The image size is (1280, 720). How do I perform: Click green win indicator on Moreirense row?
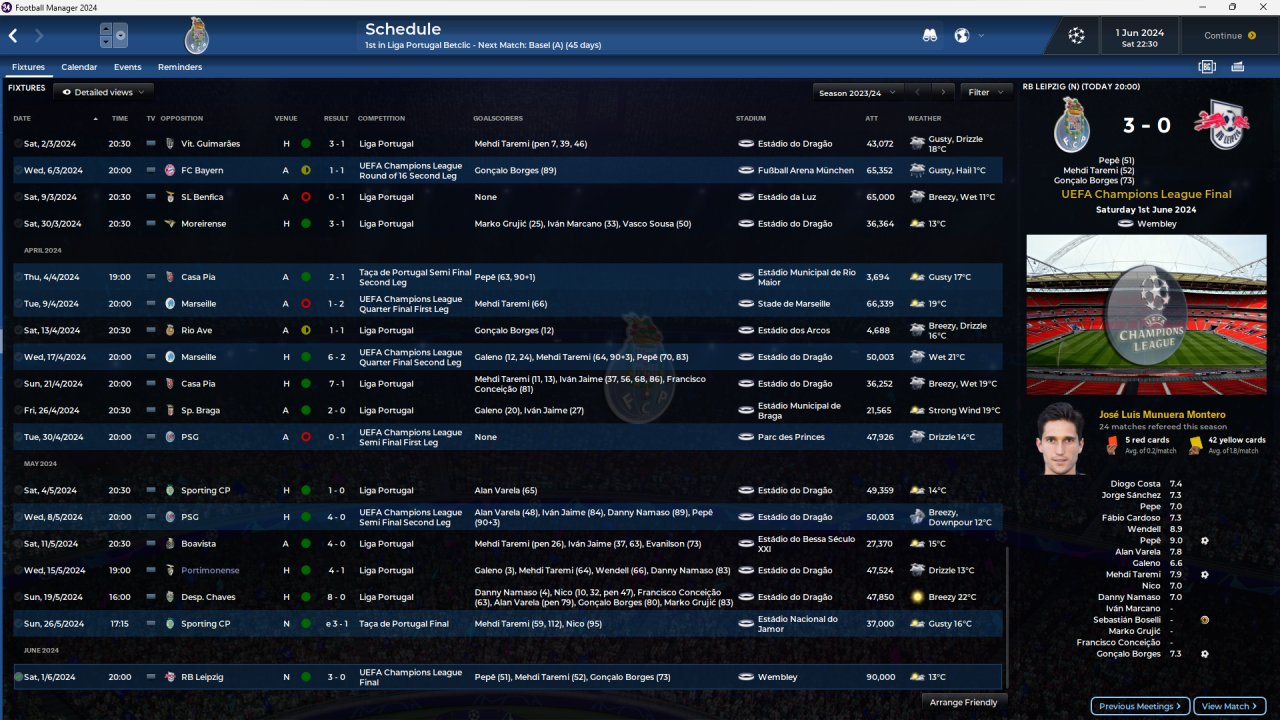305,224
